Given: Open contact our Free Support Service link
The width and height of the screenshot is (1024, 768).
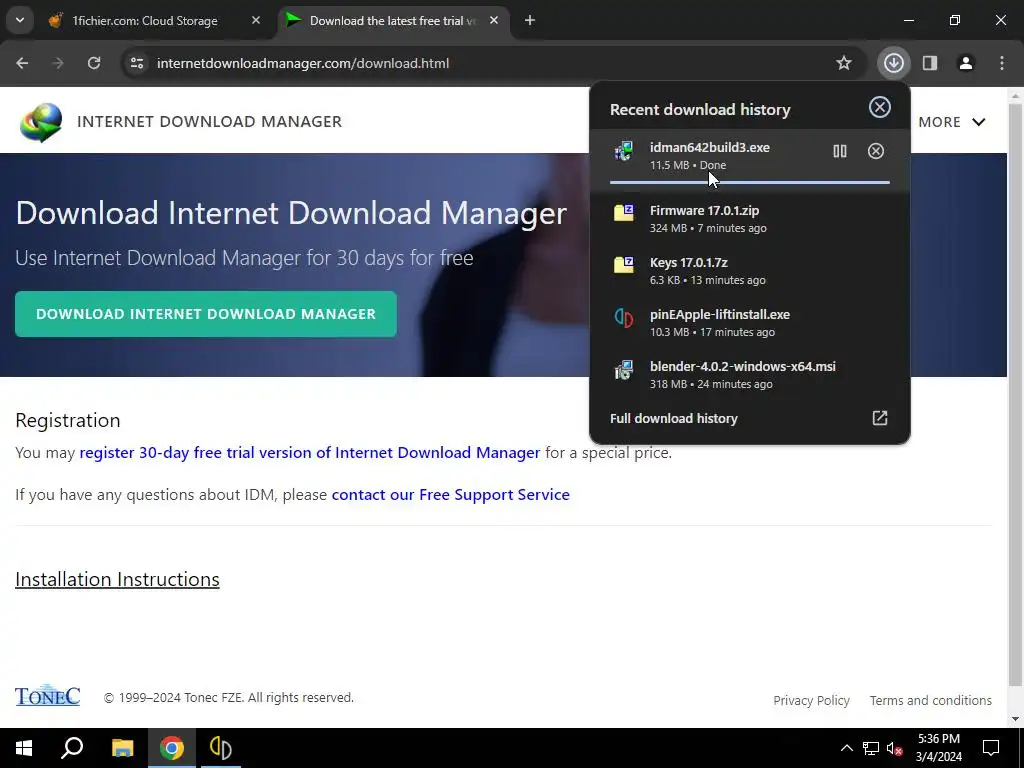Looking at the screenshot, I should click(x=451, y=494).
